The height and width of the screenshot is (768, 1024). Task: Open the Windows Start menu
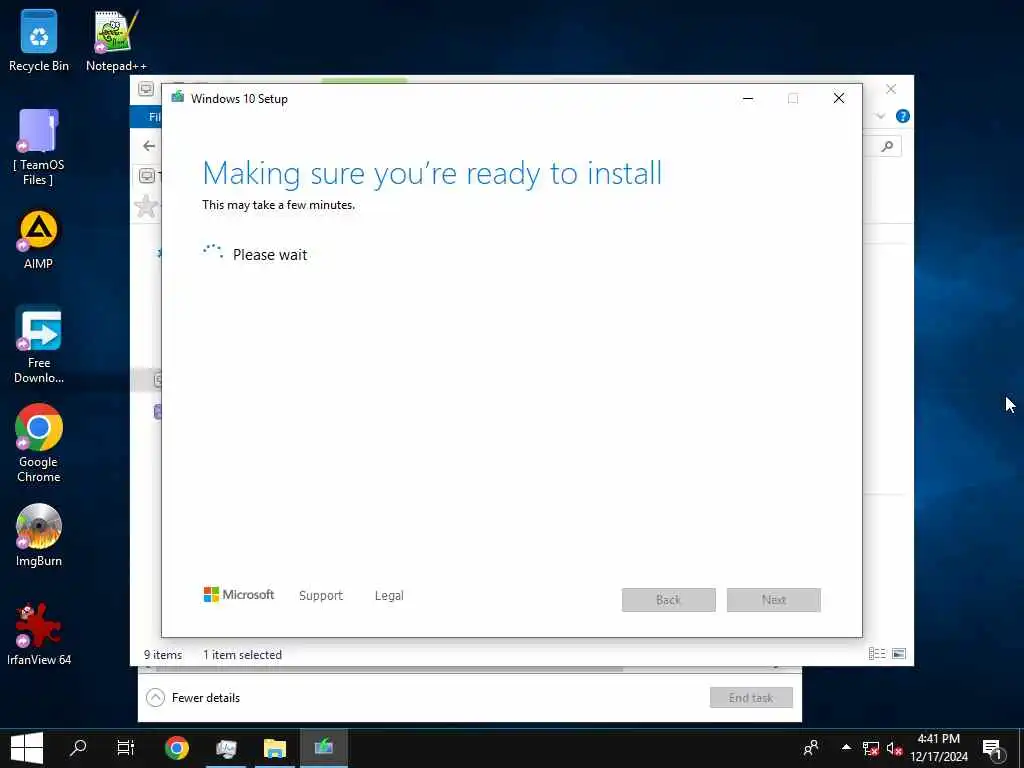26,748
